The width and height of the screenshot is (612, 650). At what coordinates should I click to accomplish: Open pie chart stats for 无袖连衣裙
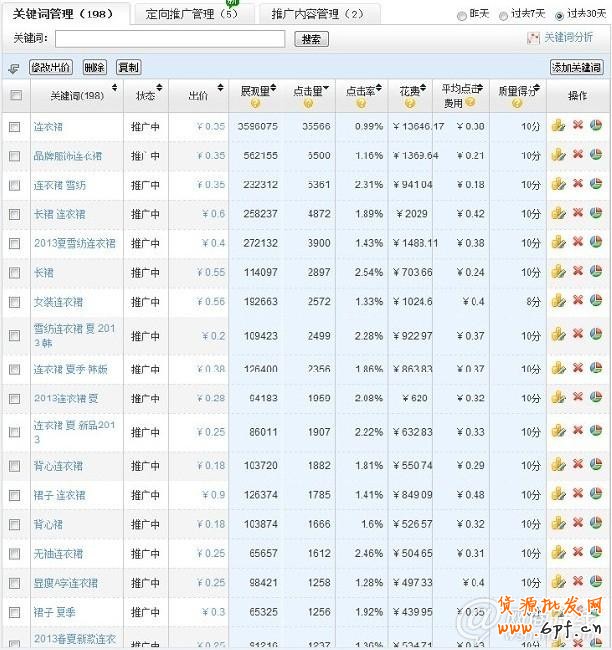point(596,554)
